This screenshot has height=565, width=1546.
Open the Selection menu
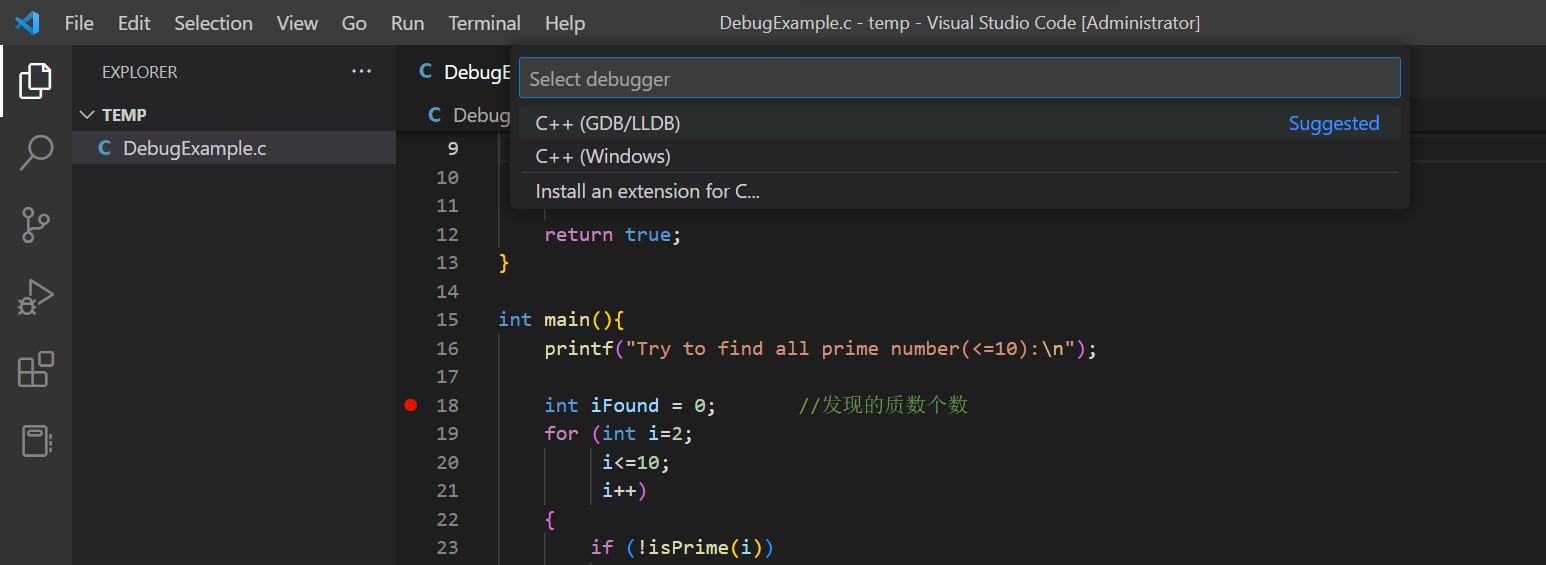(213, 23)
